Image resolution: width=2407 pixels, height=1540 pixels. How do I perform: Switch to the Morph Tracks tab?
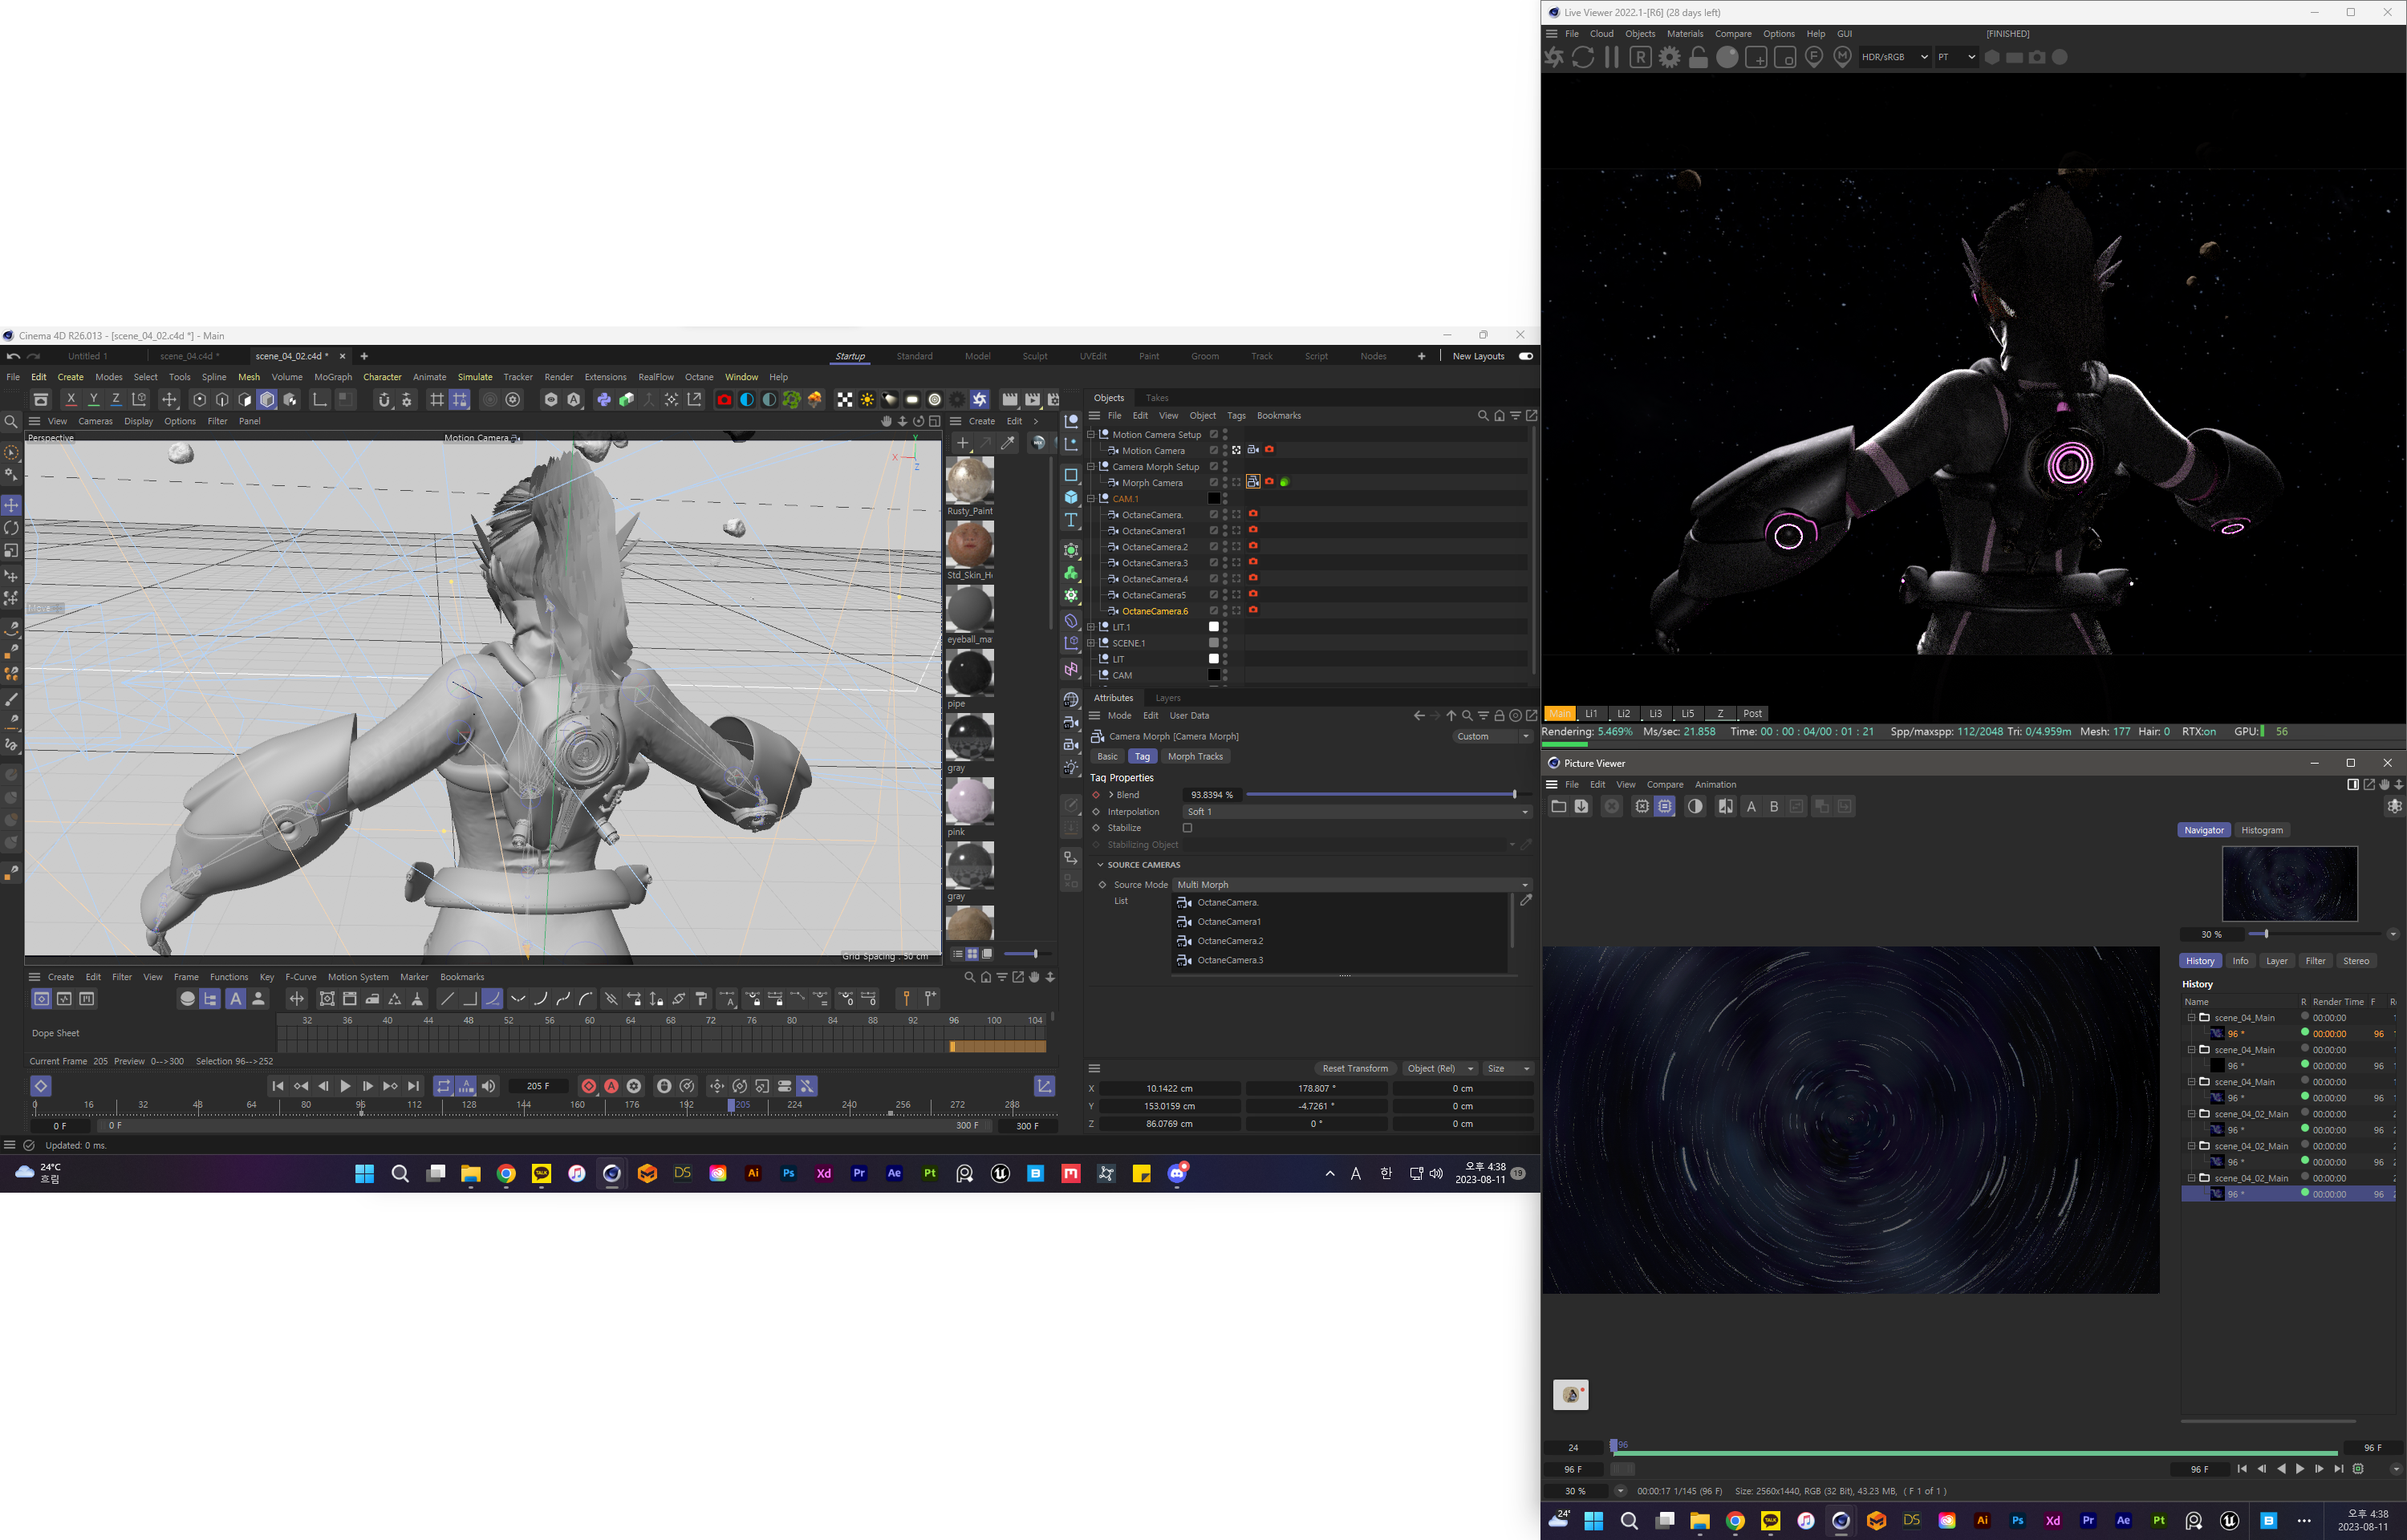click(1195, 757)
